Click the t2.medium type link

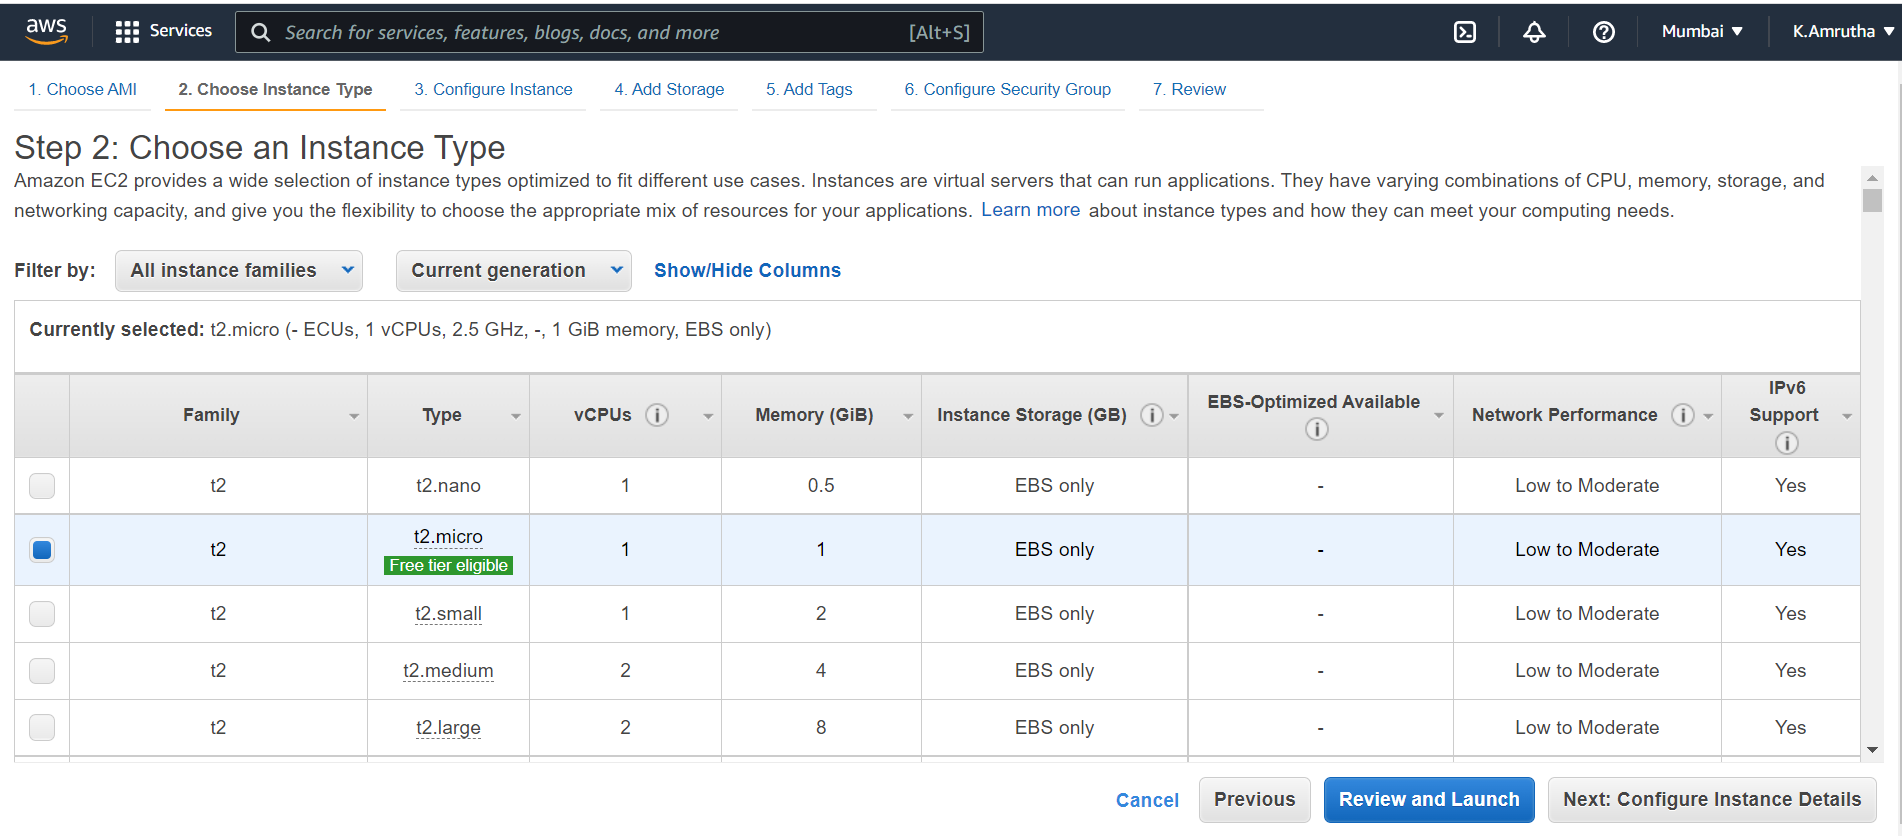point(448,671)
